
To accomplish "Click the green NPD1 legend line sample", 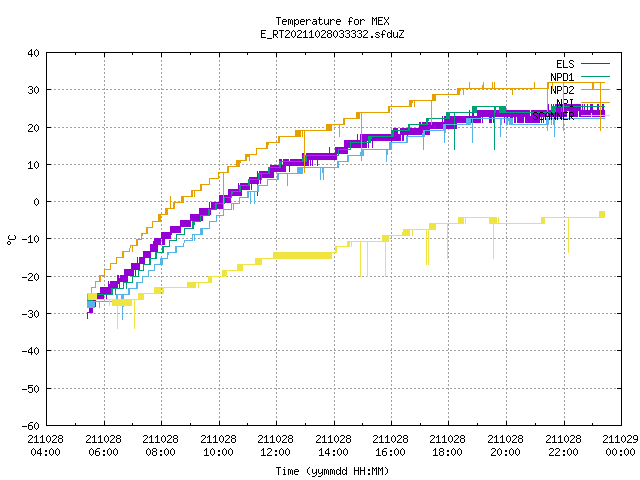I will pos(595,76).
